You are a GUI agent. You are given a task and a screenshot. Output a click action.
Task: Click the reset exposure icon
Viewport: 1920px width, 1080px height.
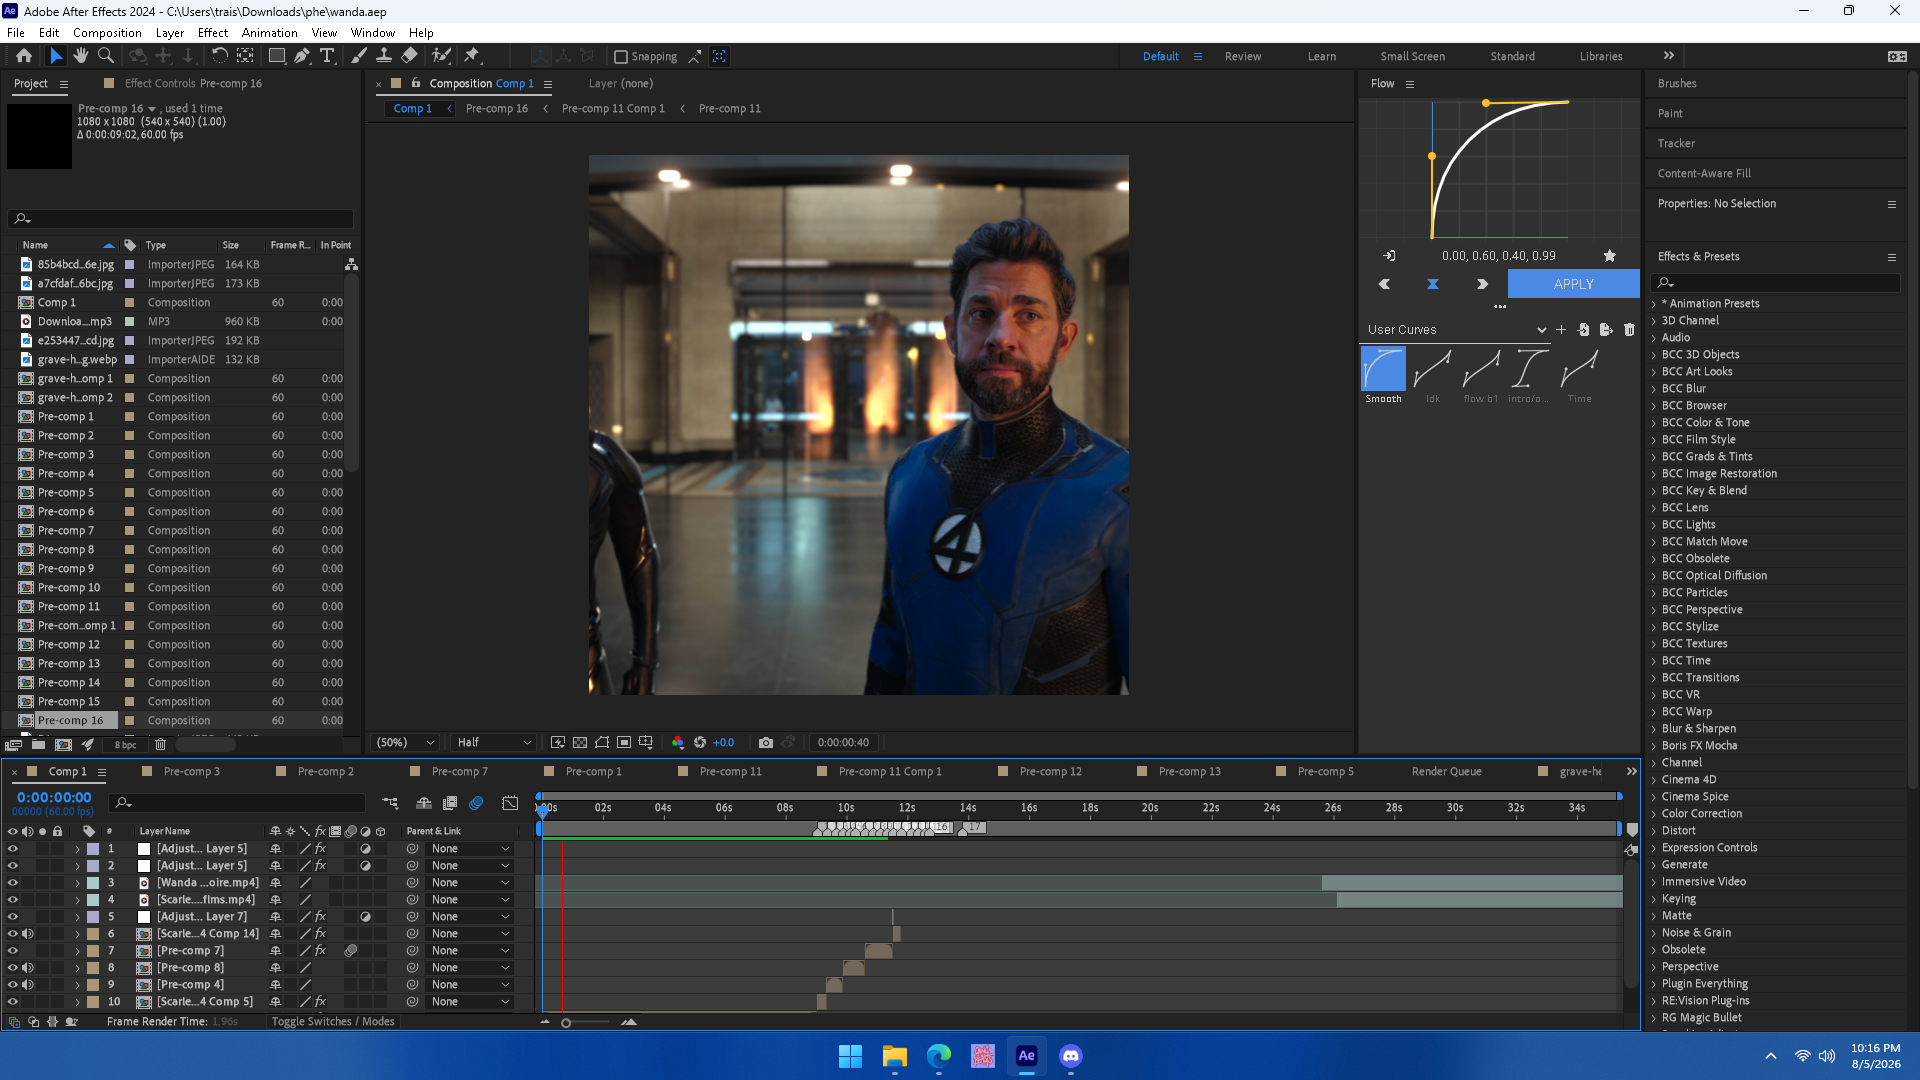click(700, 742)
